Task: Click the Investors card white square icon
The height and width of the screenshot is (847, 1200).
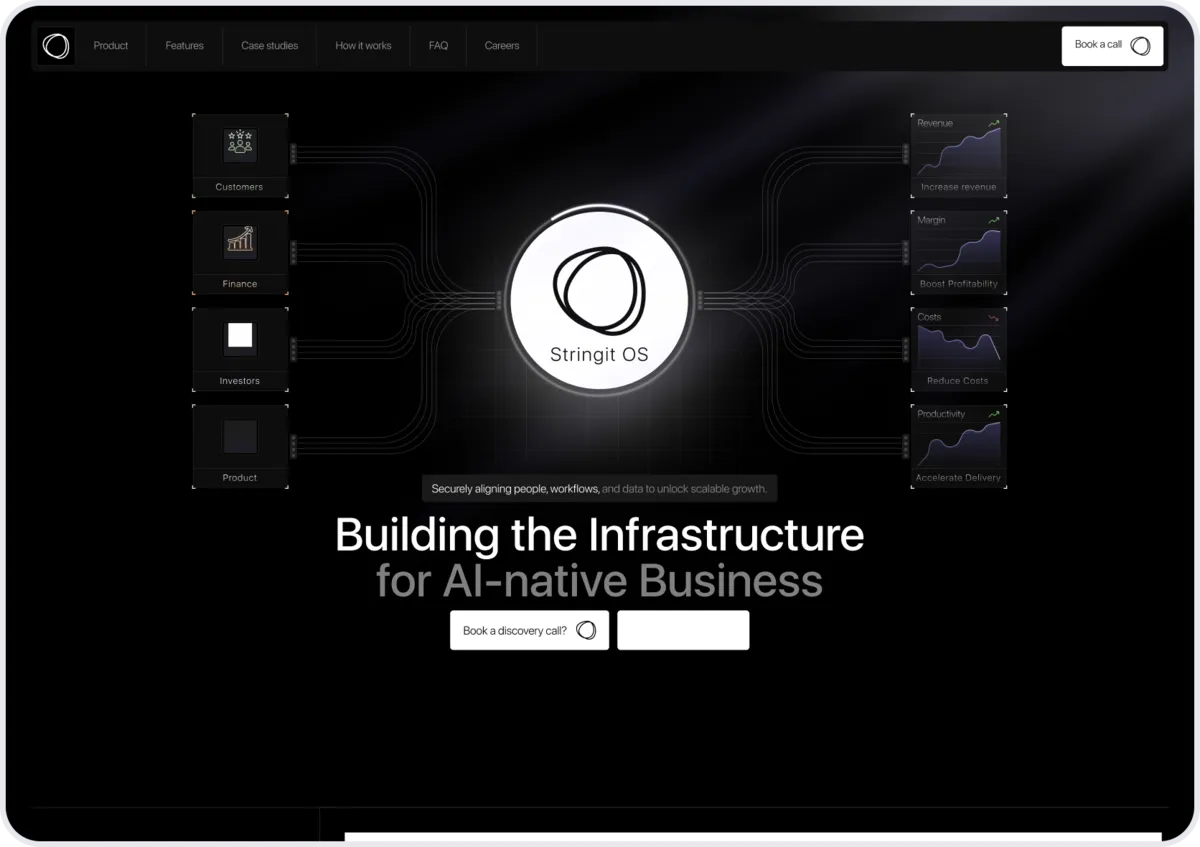Action: click(x=240, y=337)
